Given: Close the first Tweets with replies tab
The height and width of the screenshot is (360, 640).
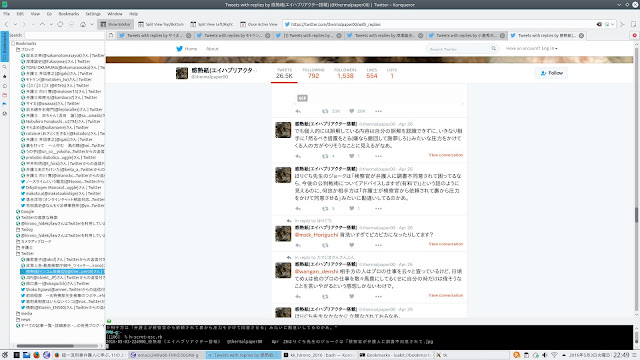Looking at the screenshot, I should click(189, 36).
